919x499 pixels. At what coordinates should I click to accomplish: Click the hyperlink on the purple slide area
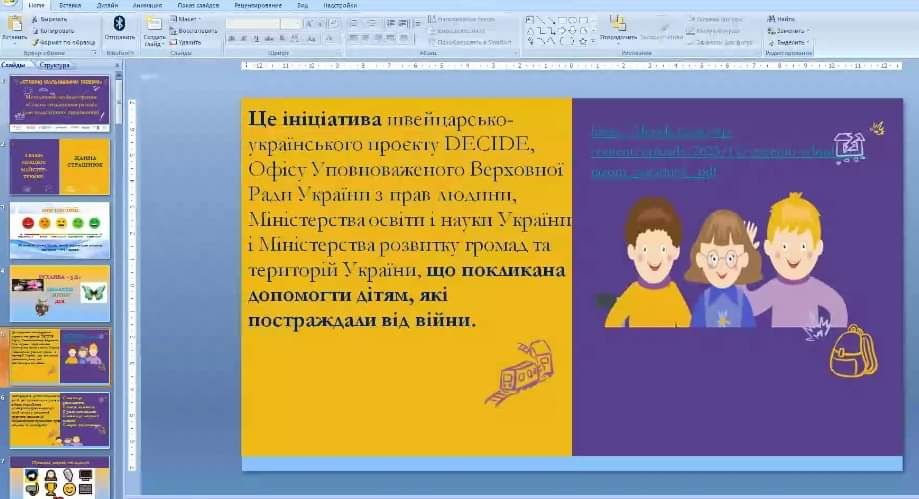point(712,152)
